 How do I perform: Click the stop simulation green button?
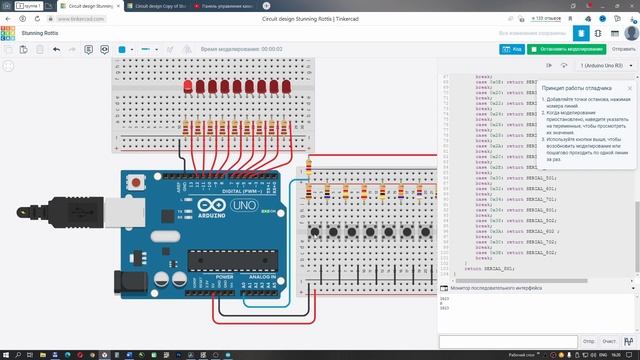(x=567, y=49)
